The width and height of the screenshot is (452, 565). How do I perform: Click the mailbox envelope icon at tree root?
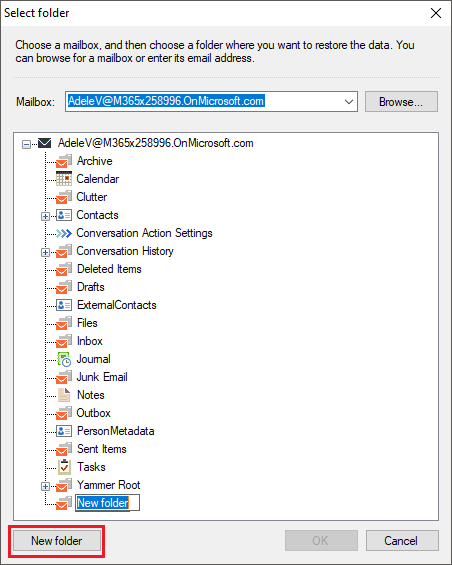point(45,143)
